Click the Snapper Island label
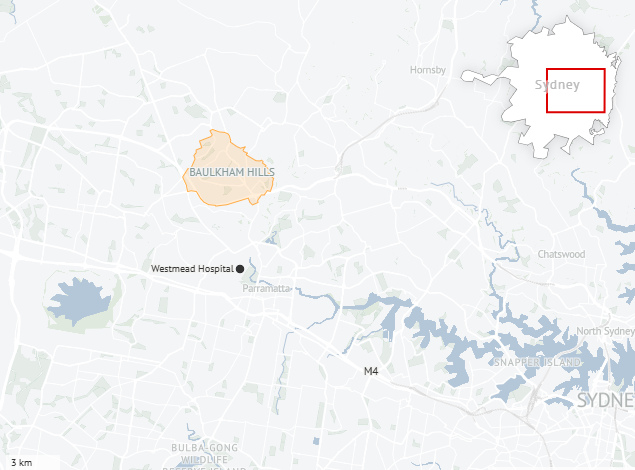 point(537,362)
